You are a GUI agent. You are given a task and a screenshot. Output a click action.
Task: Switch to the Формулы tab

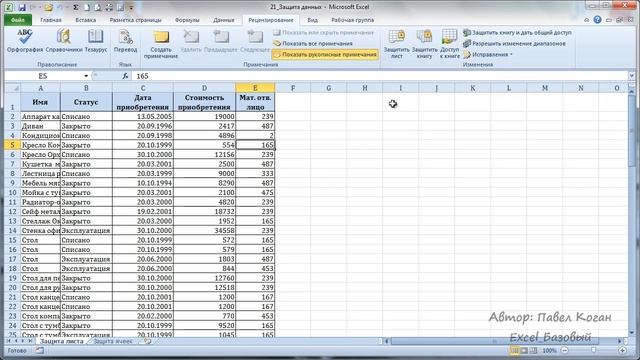pos(187,20)
